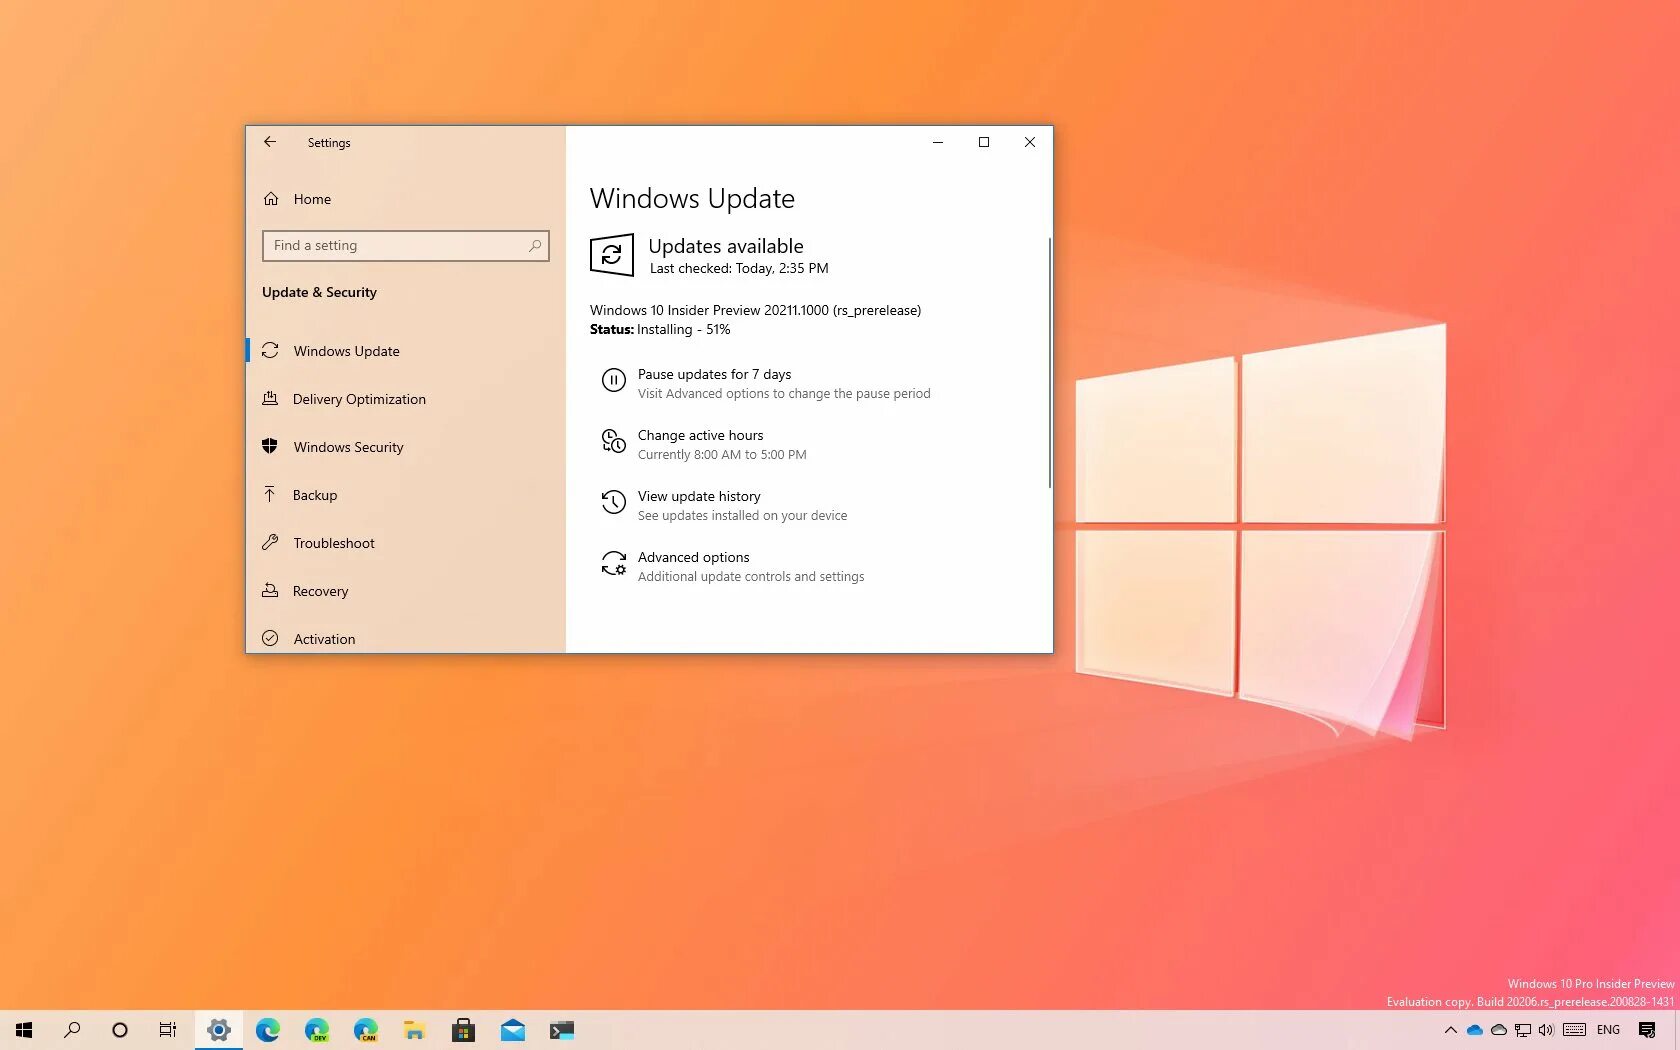
Task: Open View update history
Action: coord(724,505)
